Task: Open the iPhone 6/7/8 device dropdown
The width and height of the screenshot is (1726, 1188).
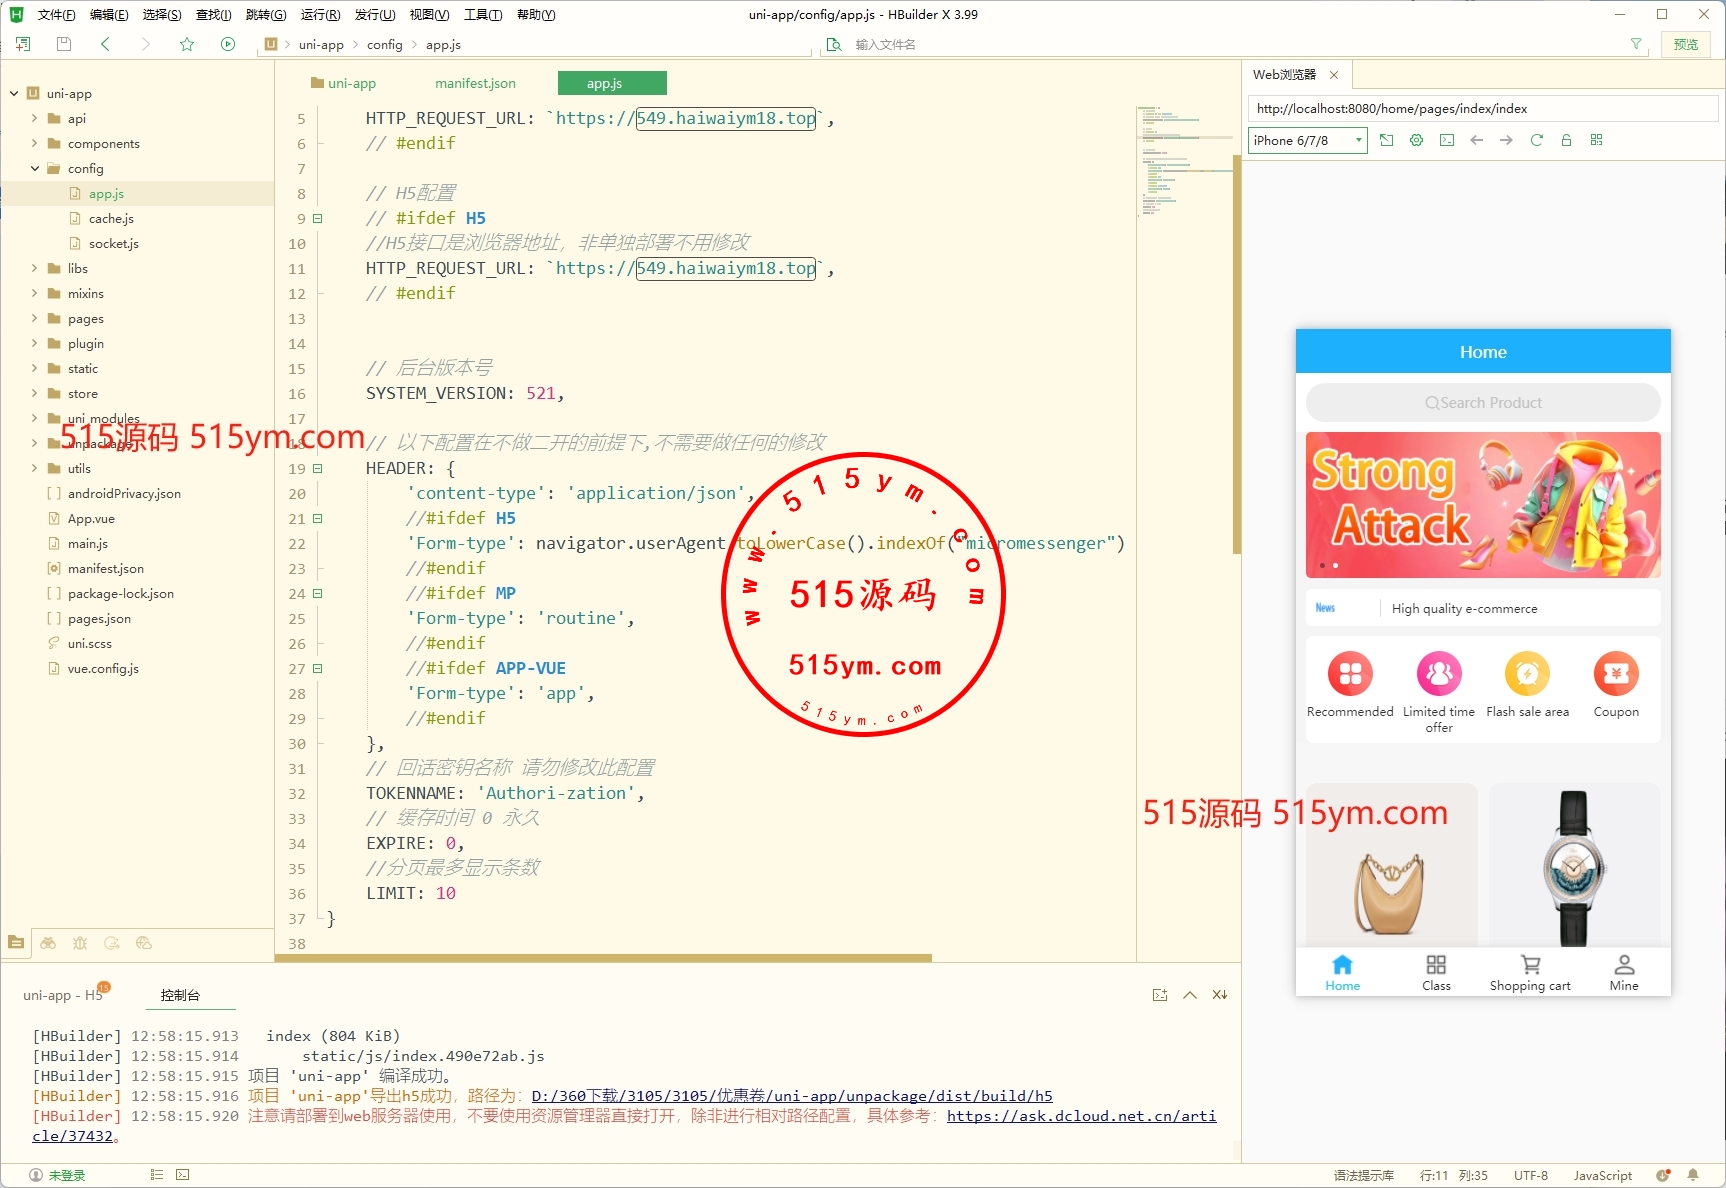Action: click(x=1307, y=140)
